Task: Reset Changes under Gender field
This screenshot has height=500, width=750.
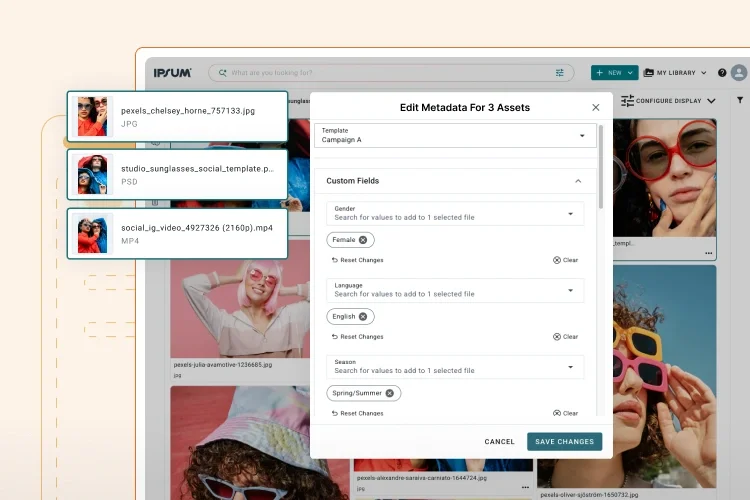Action: click(357, 260)
